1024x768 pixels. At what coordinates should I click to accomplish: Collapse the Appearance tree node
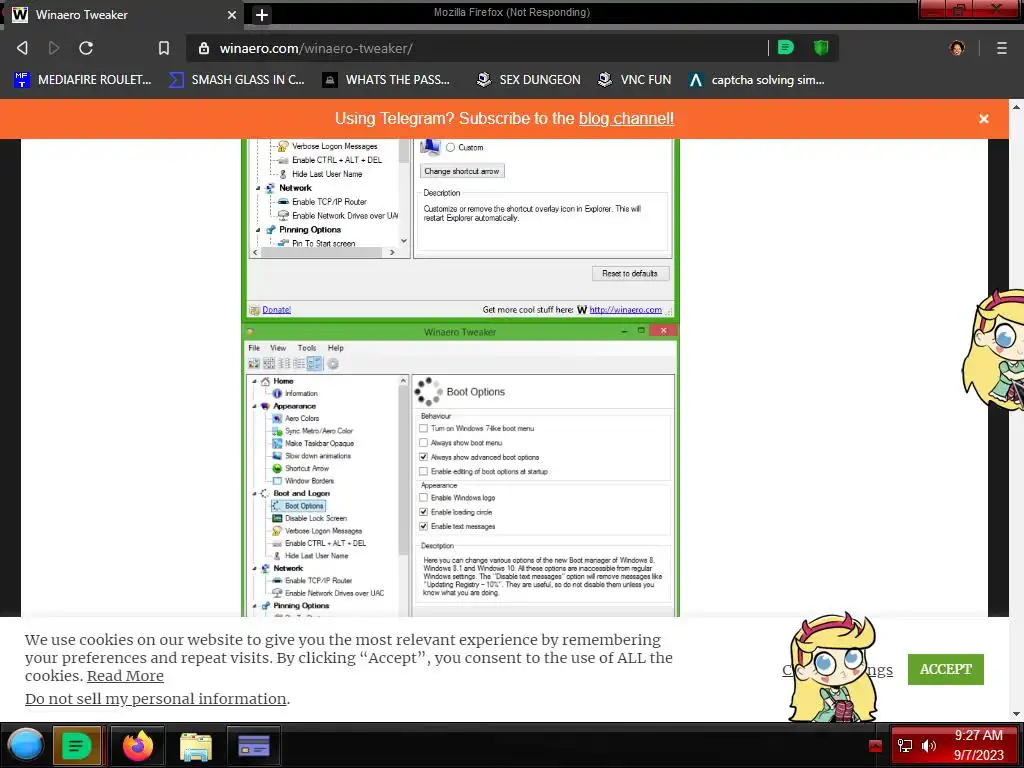coord(254,406)
